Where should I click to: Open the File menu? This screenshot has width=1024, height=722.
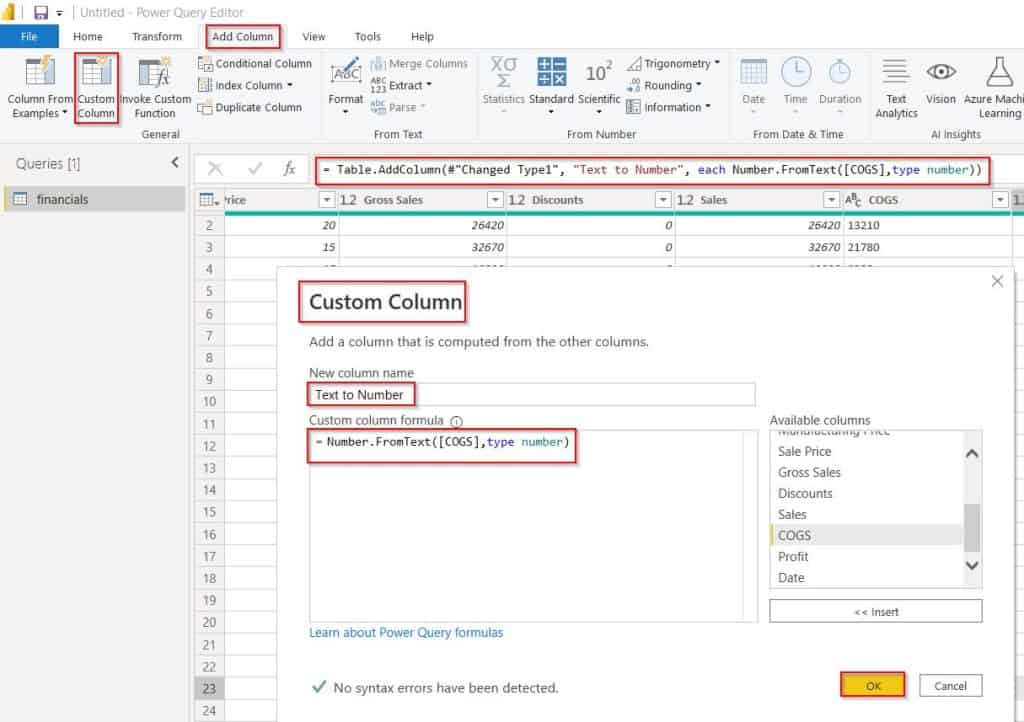[x=29, y=37]
